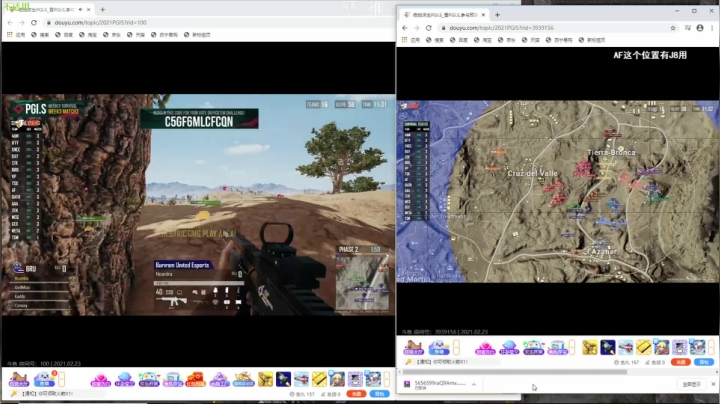The image size is (720, 404).
Task: Click the castle activity icon in the right gift bar
Action: [x=413, y=348]
